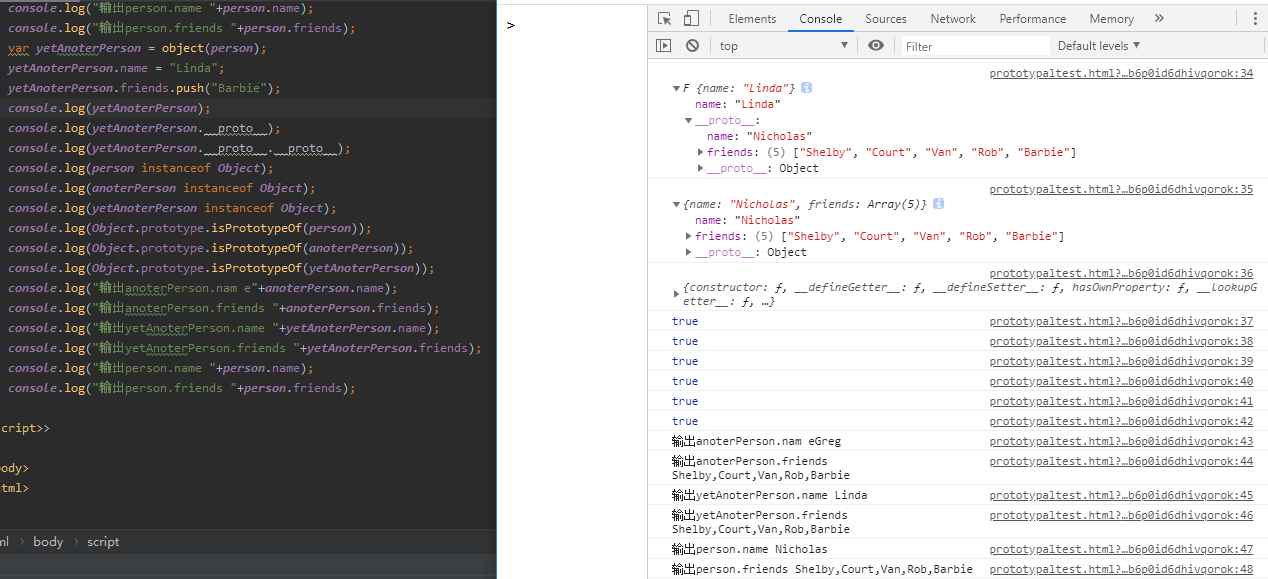The image size is (1268, 579).
Task: Click the console prompt '>' in middle pane
Action: pyautogui.click(x=511, y=25)
